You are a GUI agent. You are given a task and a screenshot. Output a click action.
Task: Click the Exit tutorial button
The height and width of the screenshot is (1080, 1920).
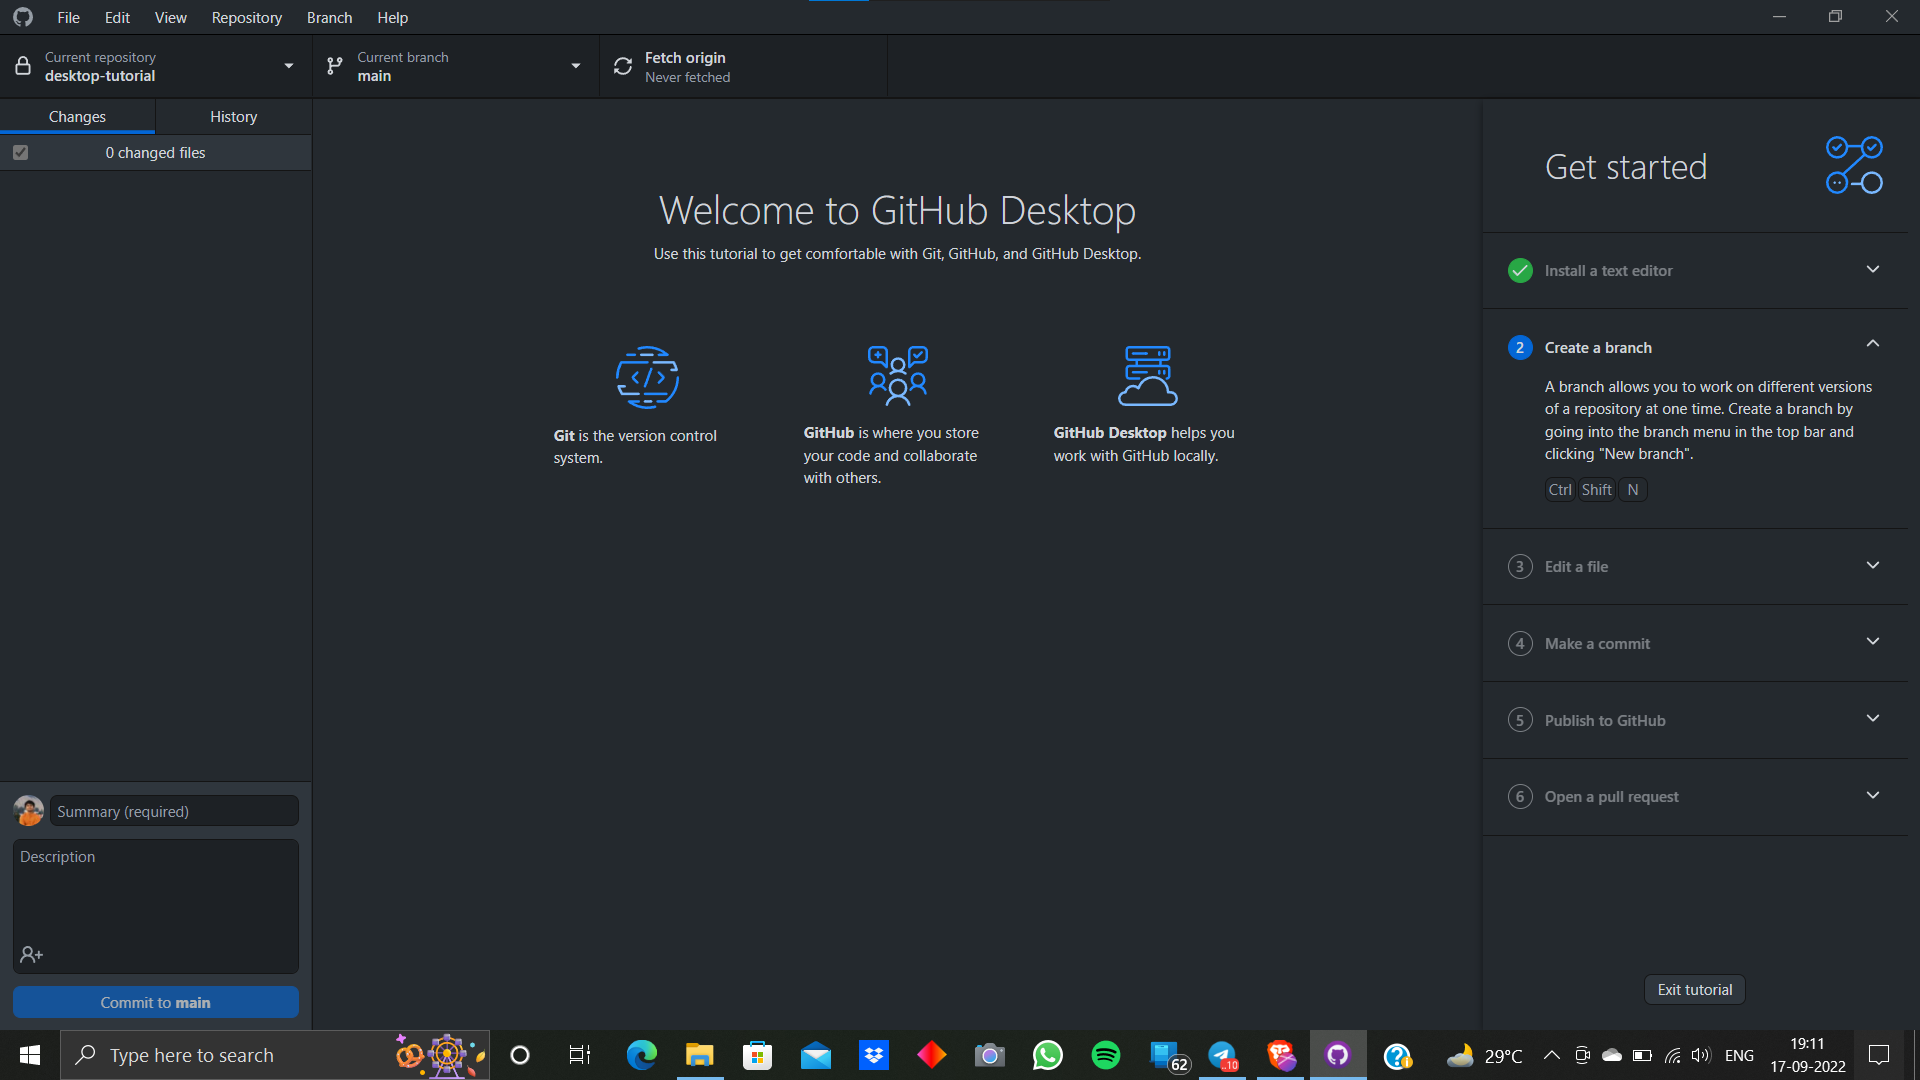[x=1694, y=989]
